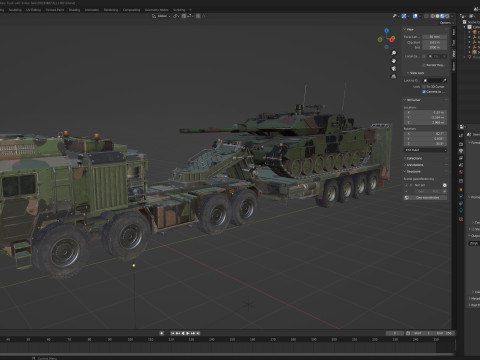
Task: Click the Lock to Object field
Action: click(x=435, y=81)
